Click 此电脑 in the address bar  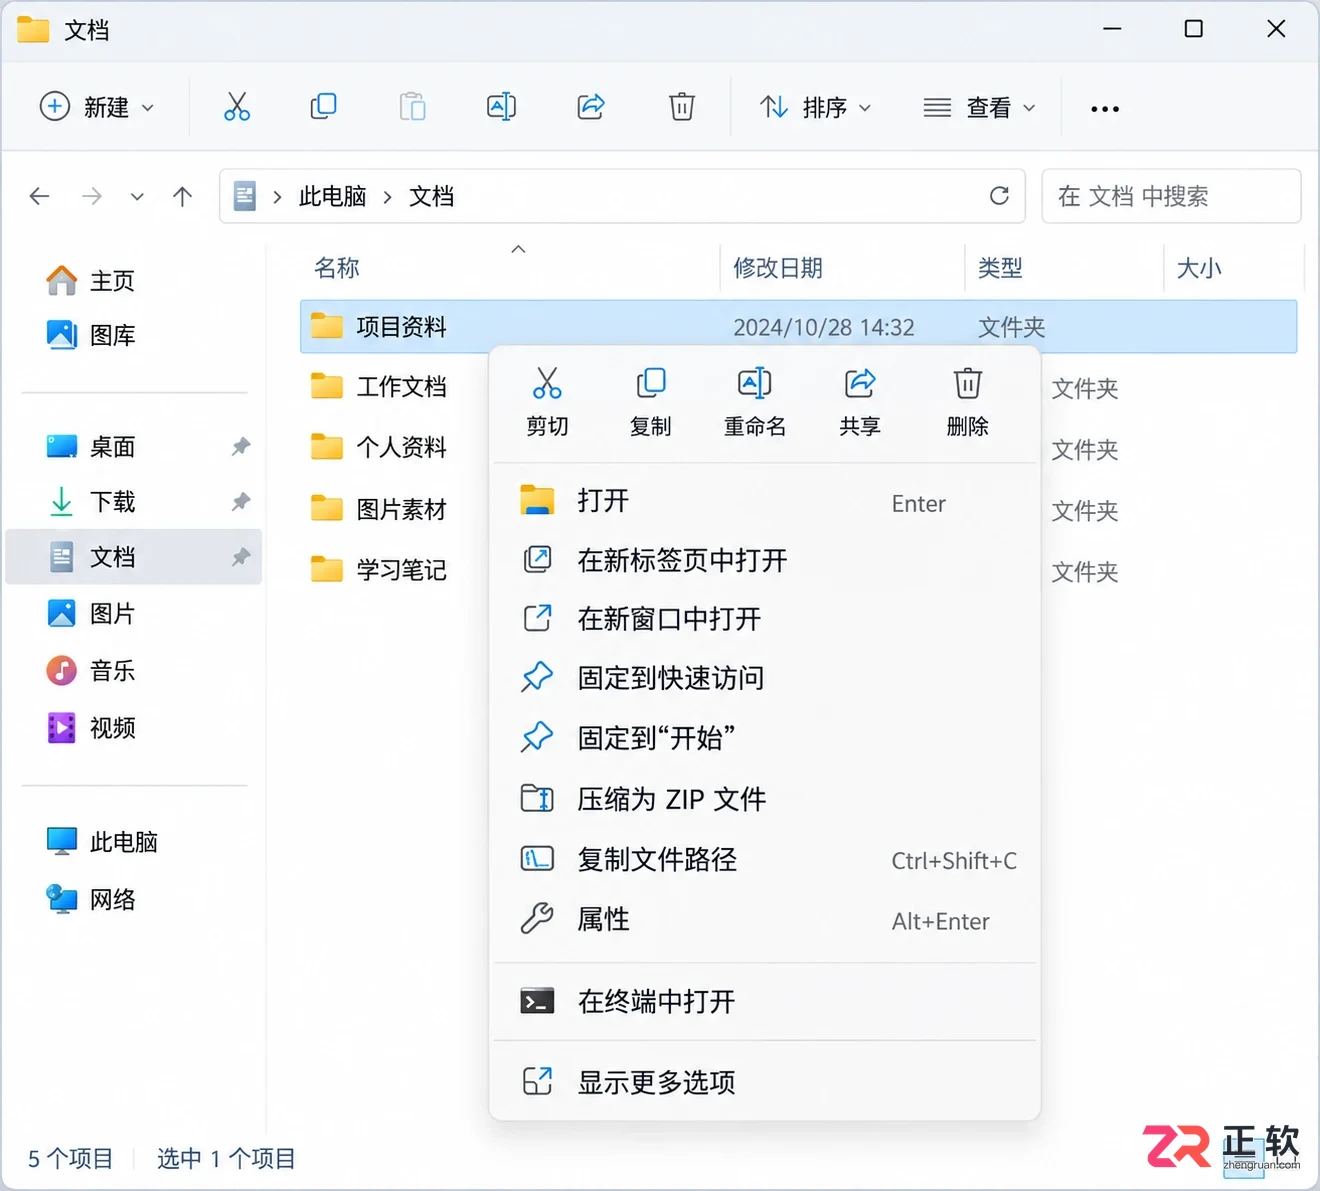click(x=333, y=196)
